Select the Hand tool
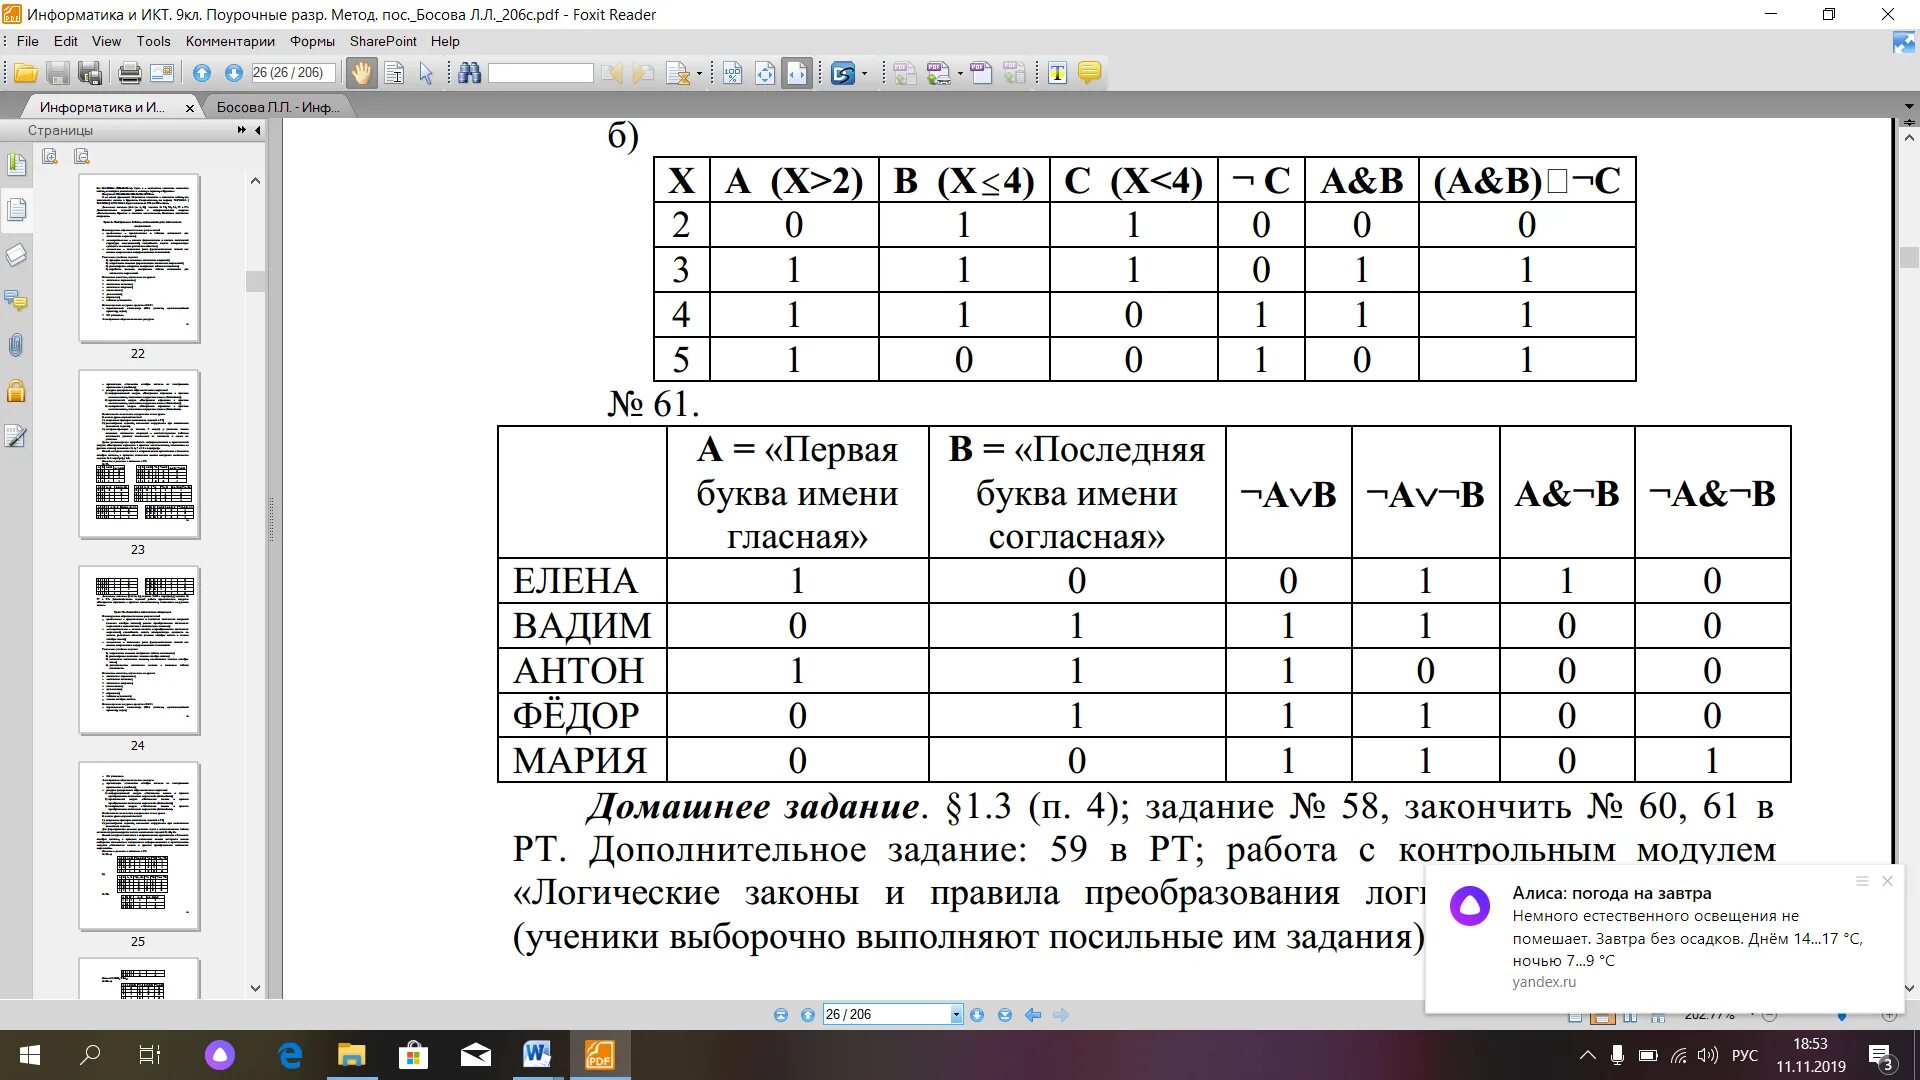 (x=361, y=73)
